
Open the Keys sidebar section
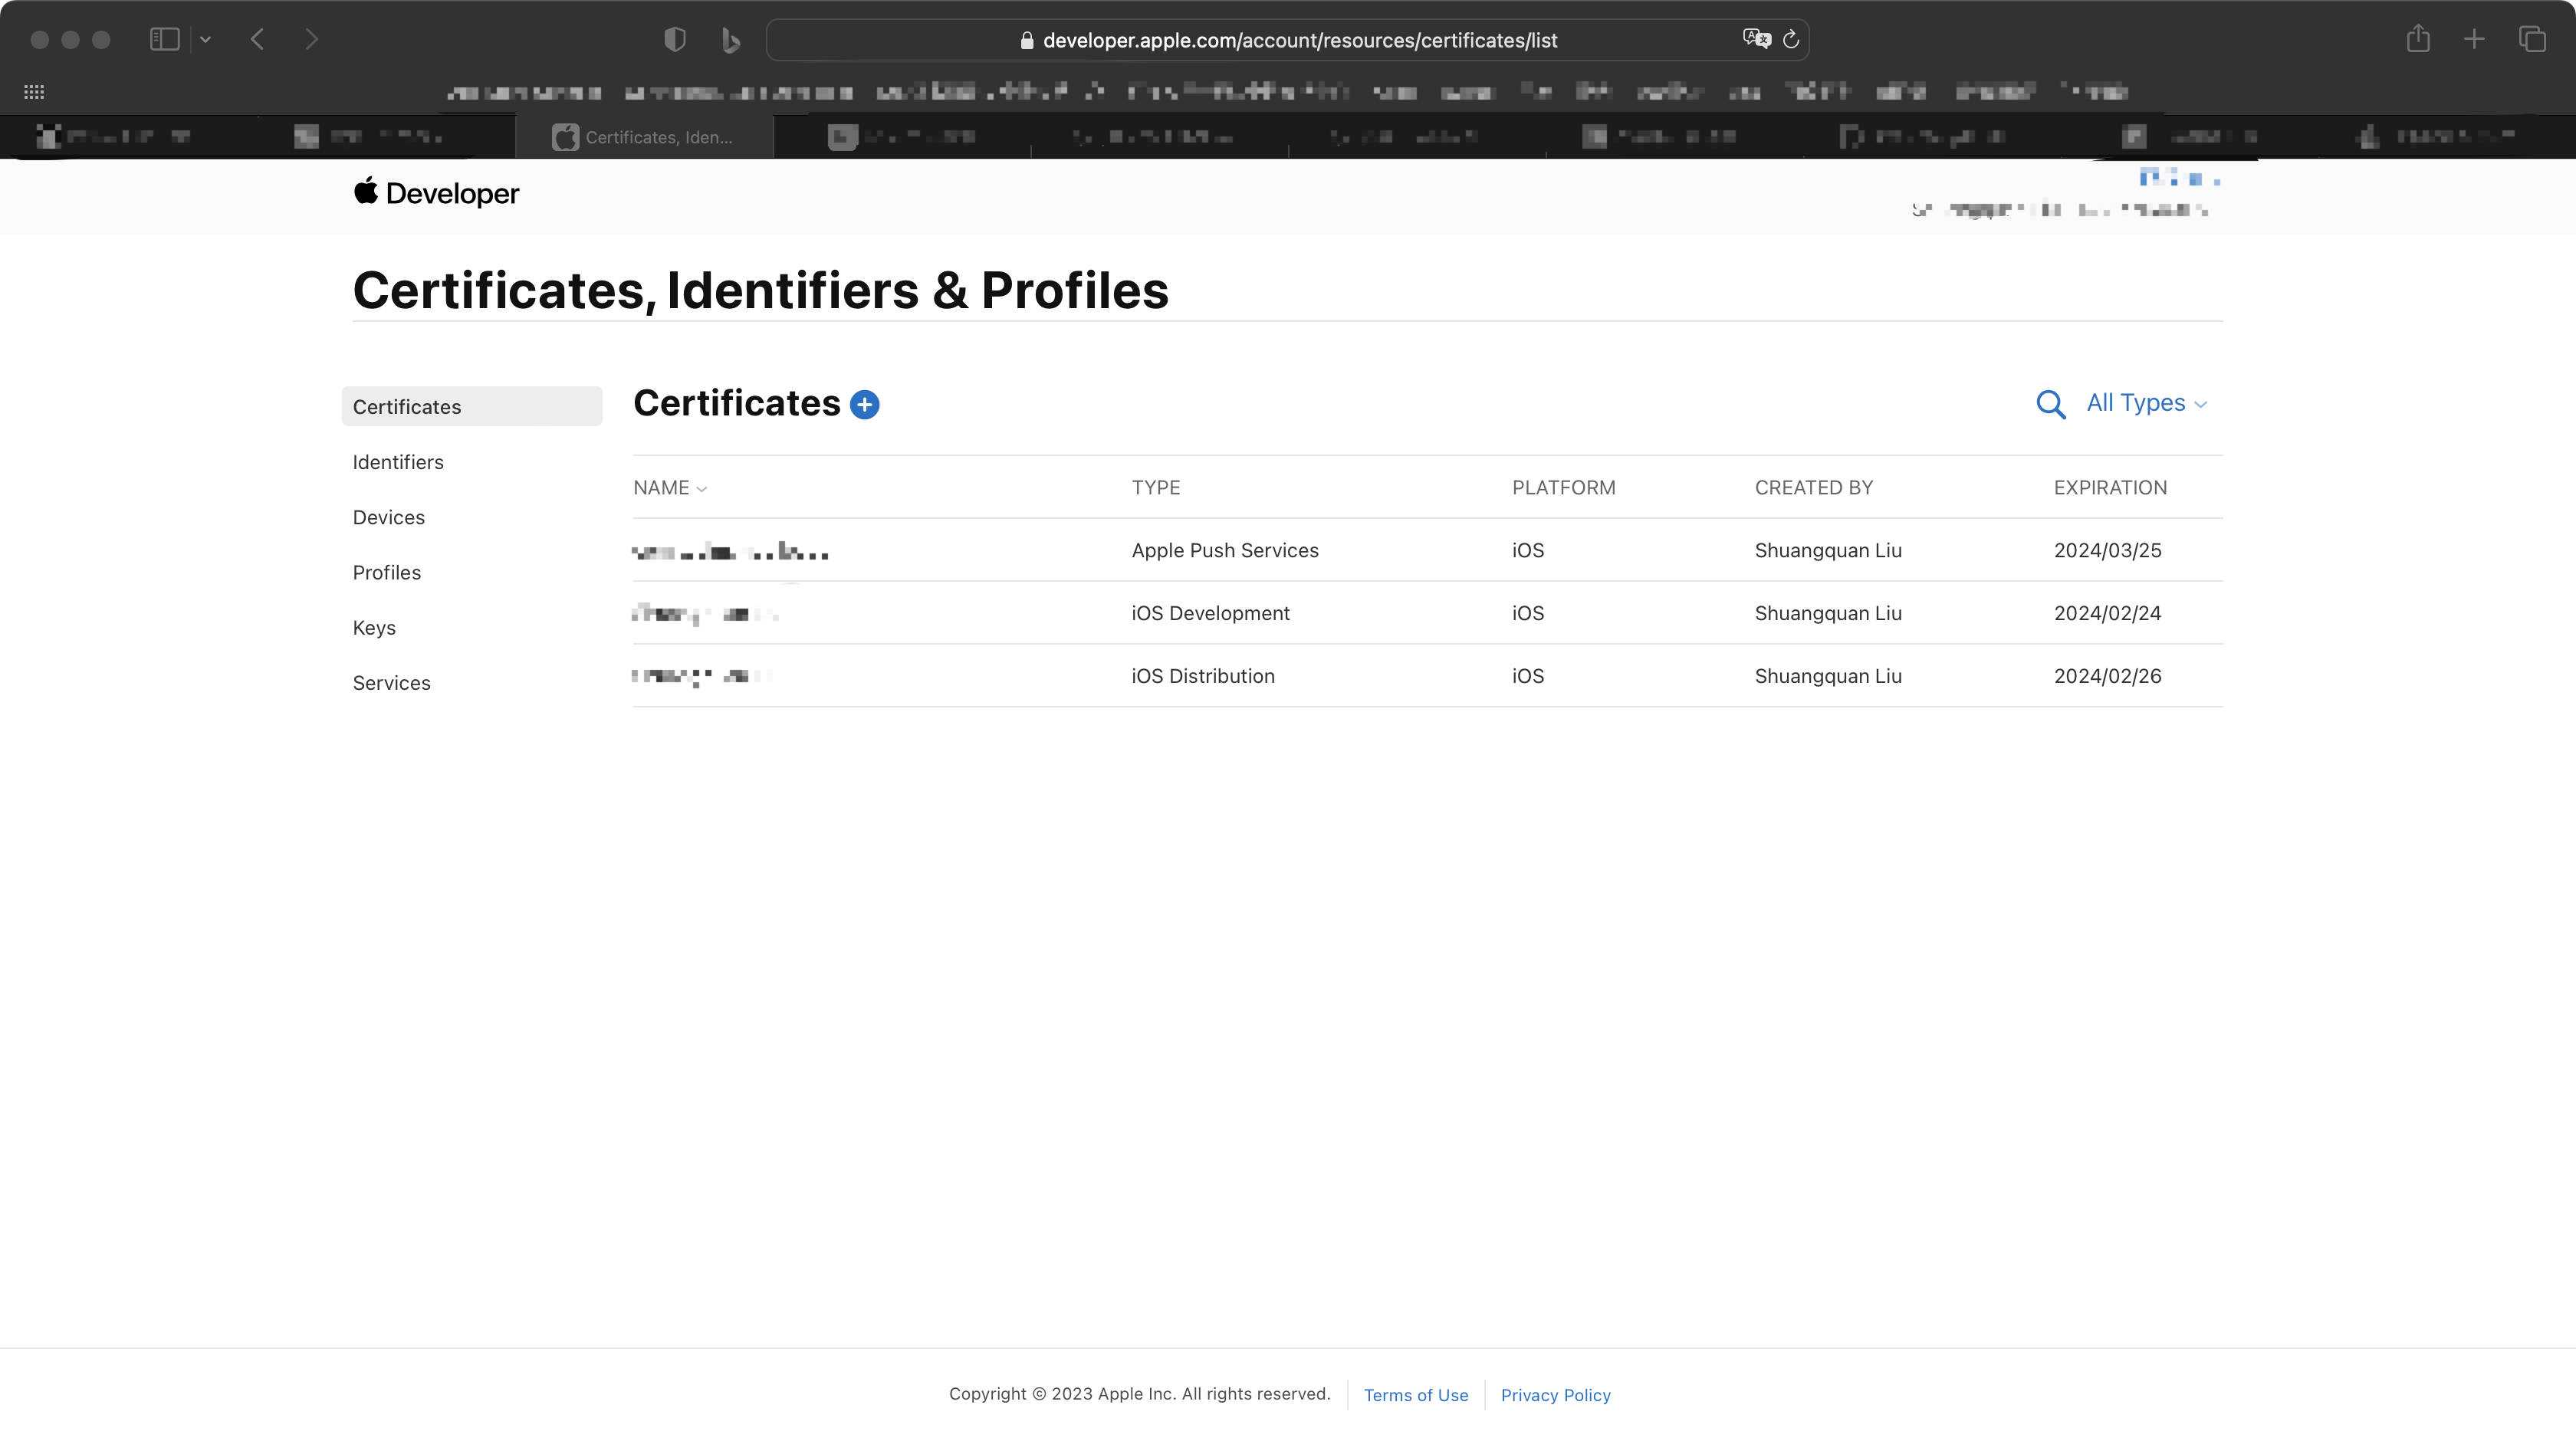[374, 628]
